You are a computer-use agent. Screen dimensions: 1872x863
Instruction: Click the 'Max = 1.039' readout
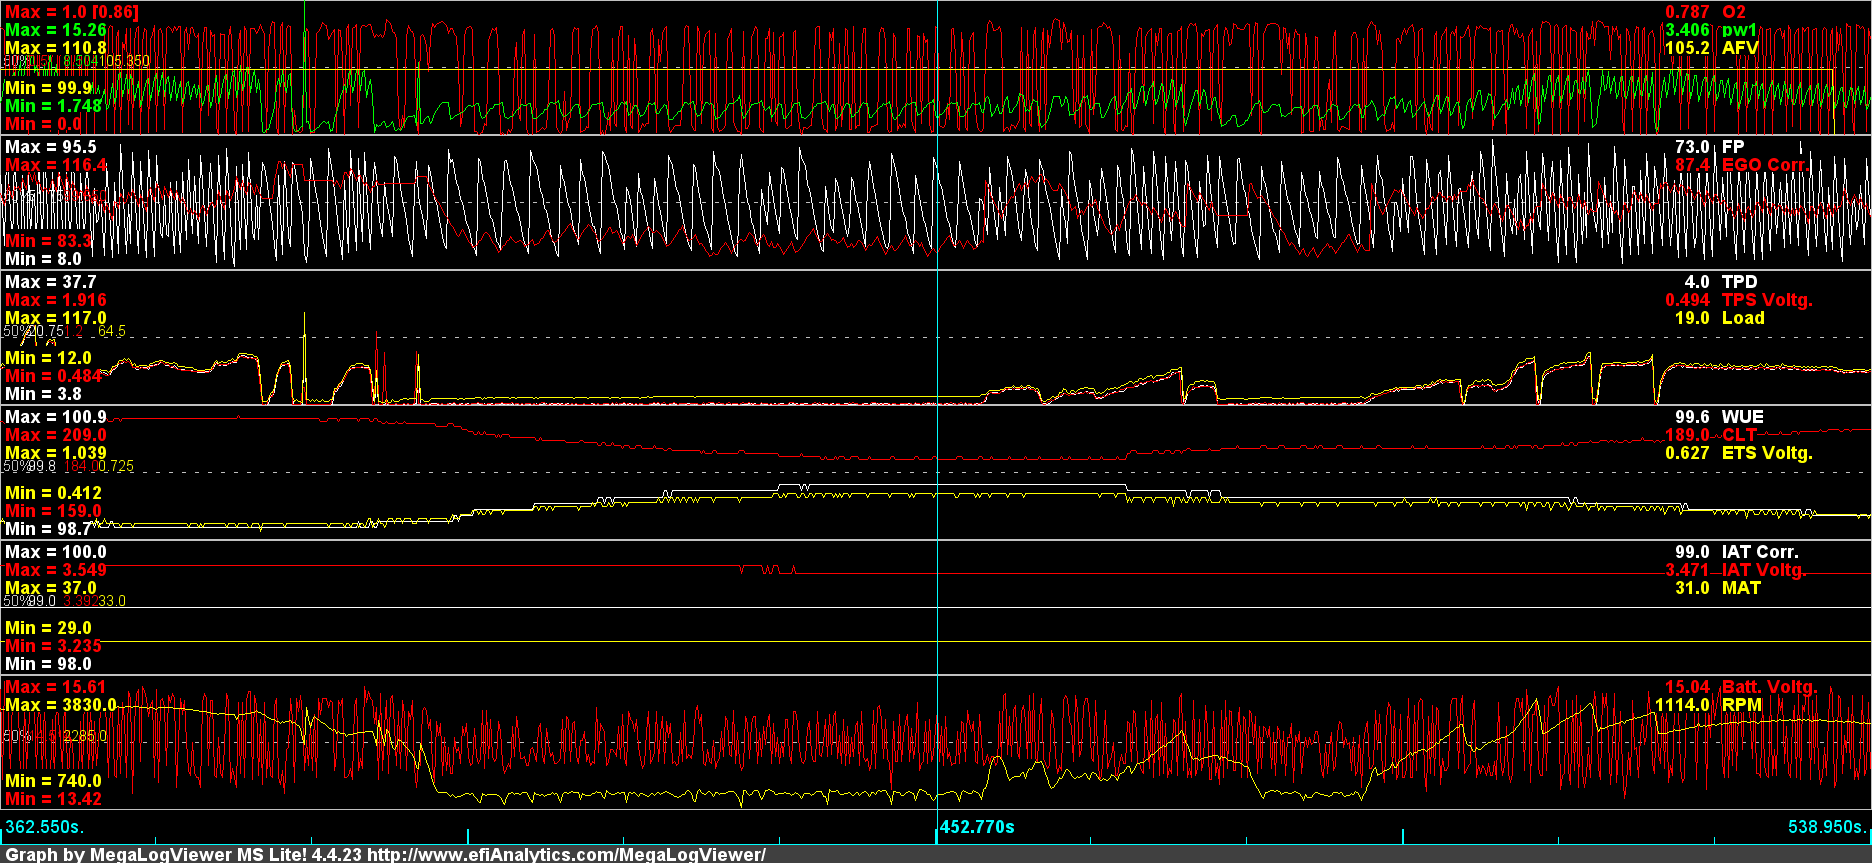click(55, 453)
